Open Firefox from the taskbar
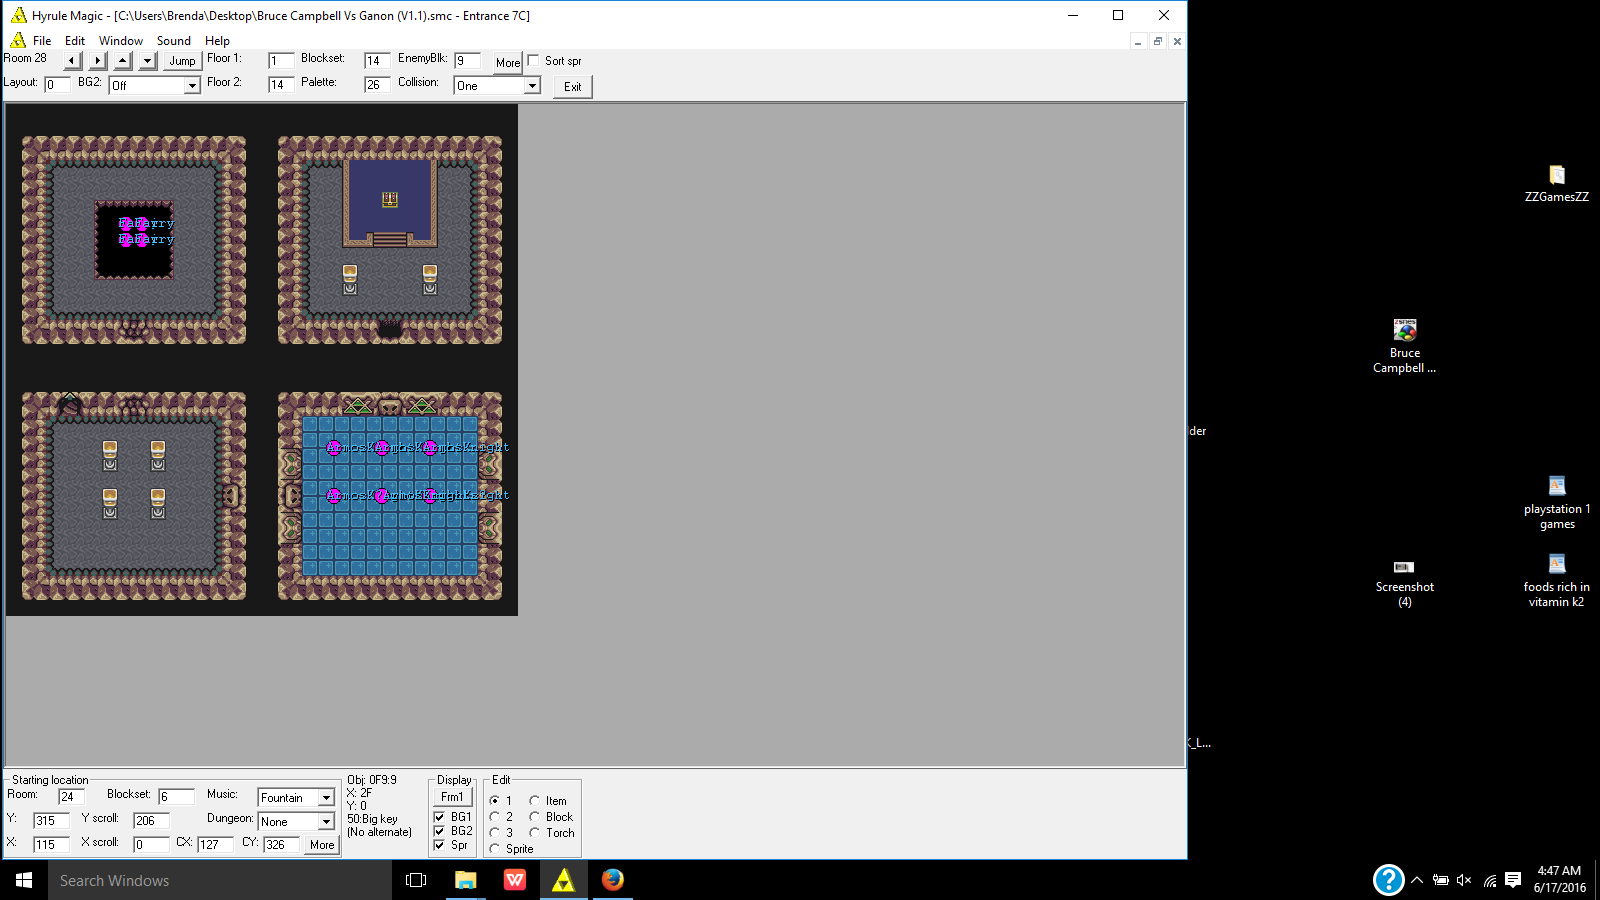The width and height of the screenshot is (1600, 900). [612, 880]
